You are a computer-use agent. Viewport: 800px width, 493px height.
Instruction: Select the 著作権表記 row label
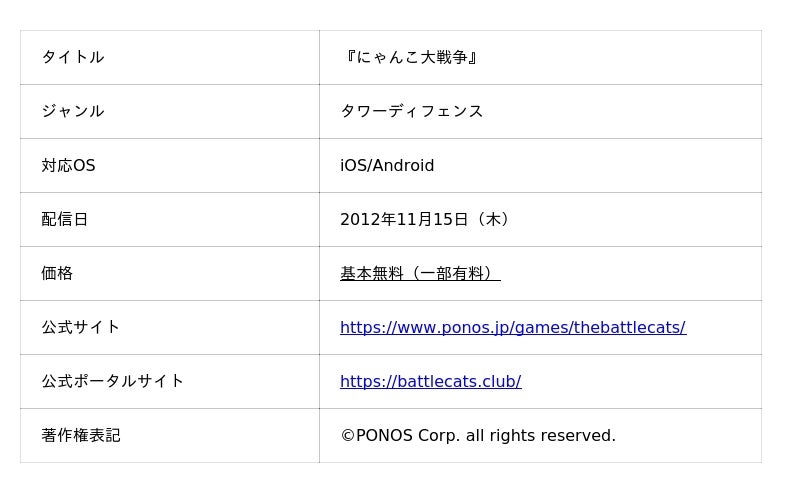click(x=80, y=436)
